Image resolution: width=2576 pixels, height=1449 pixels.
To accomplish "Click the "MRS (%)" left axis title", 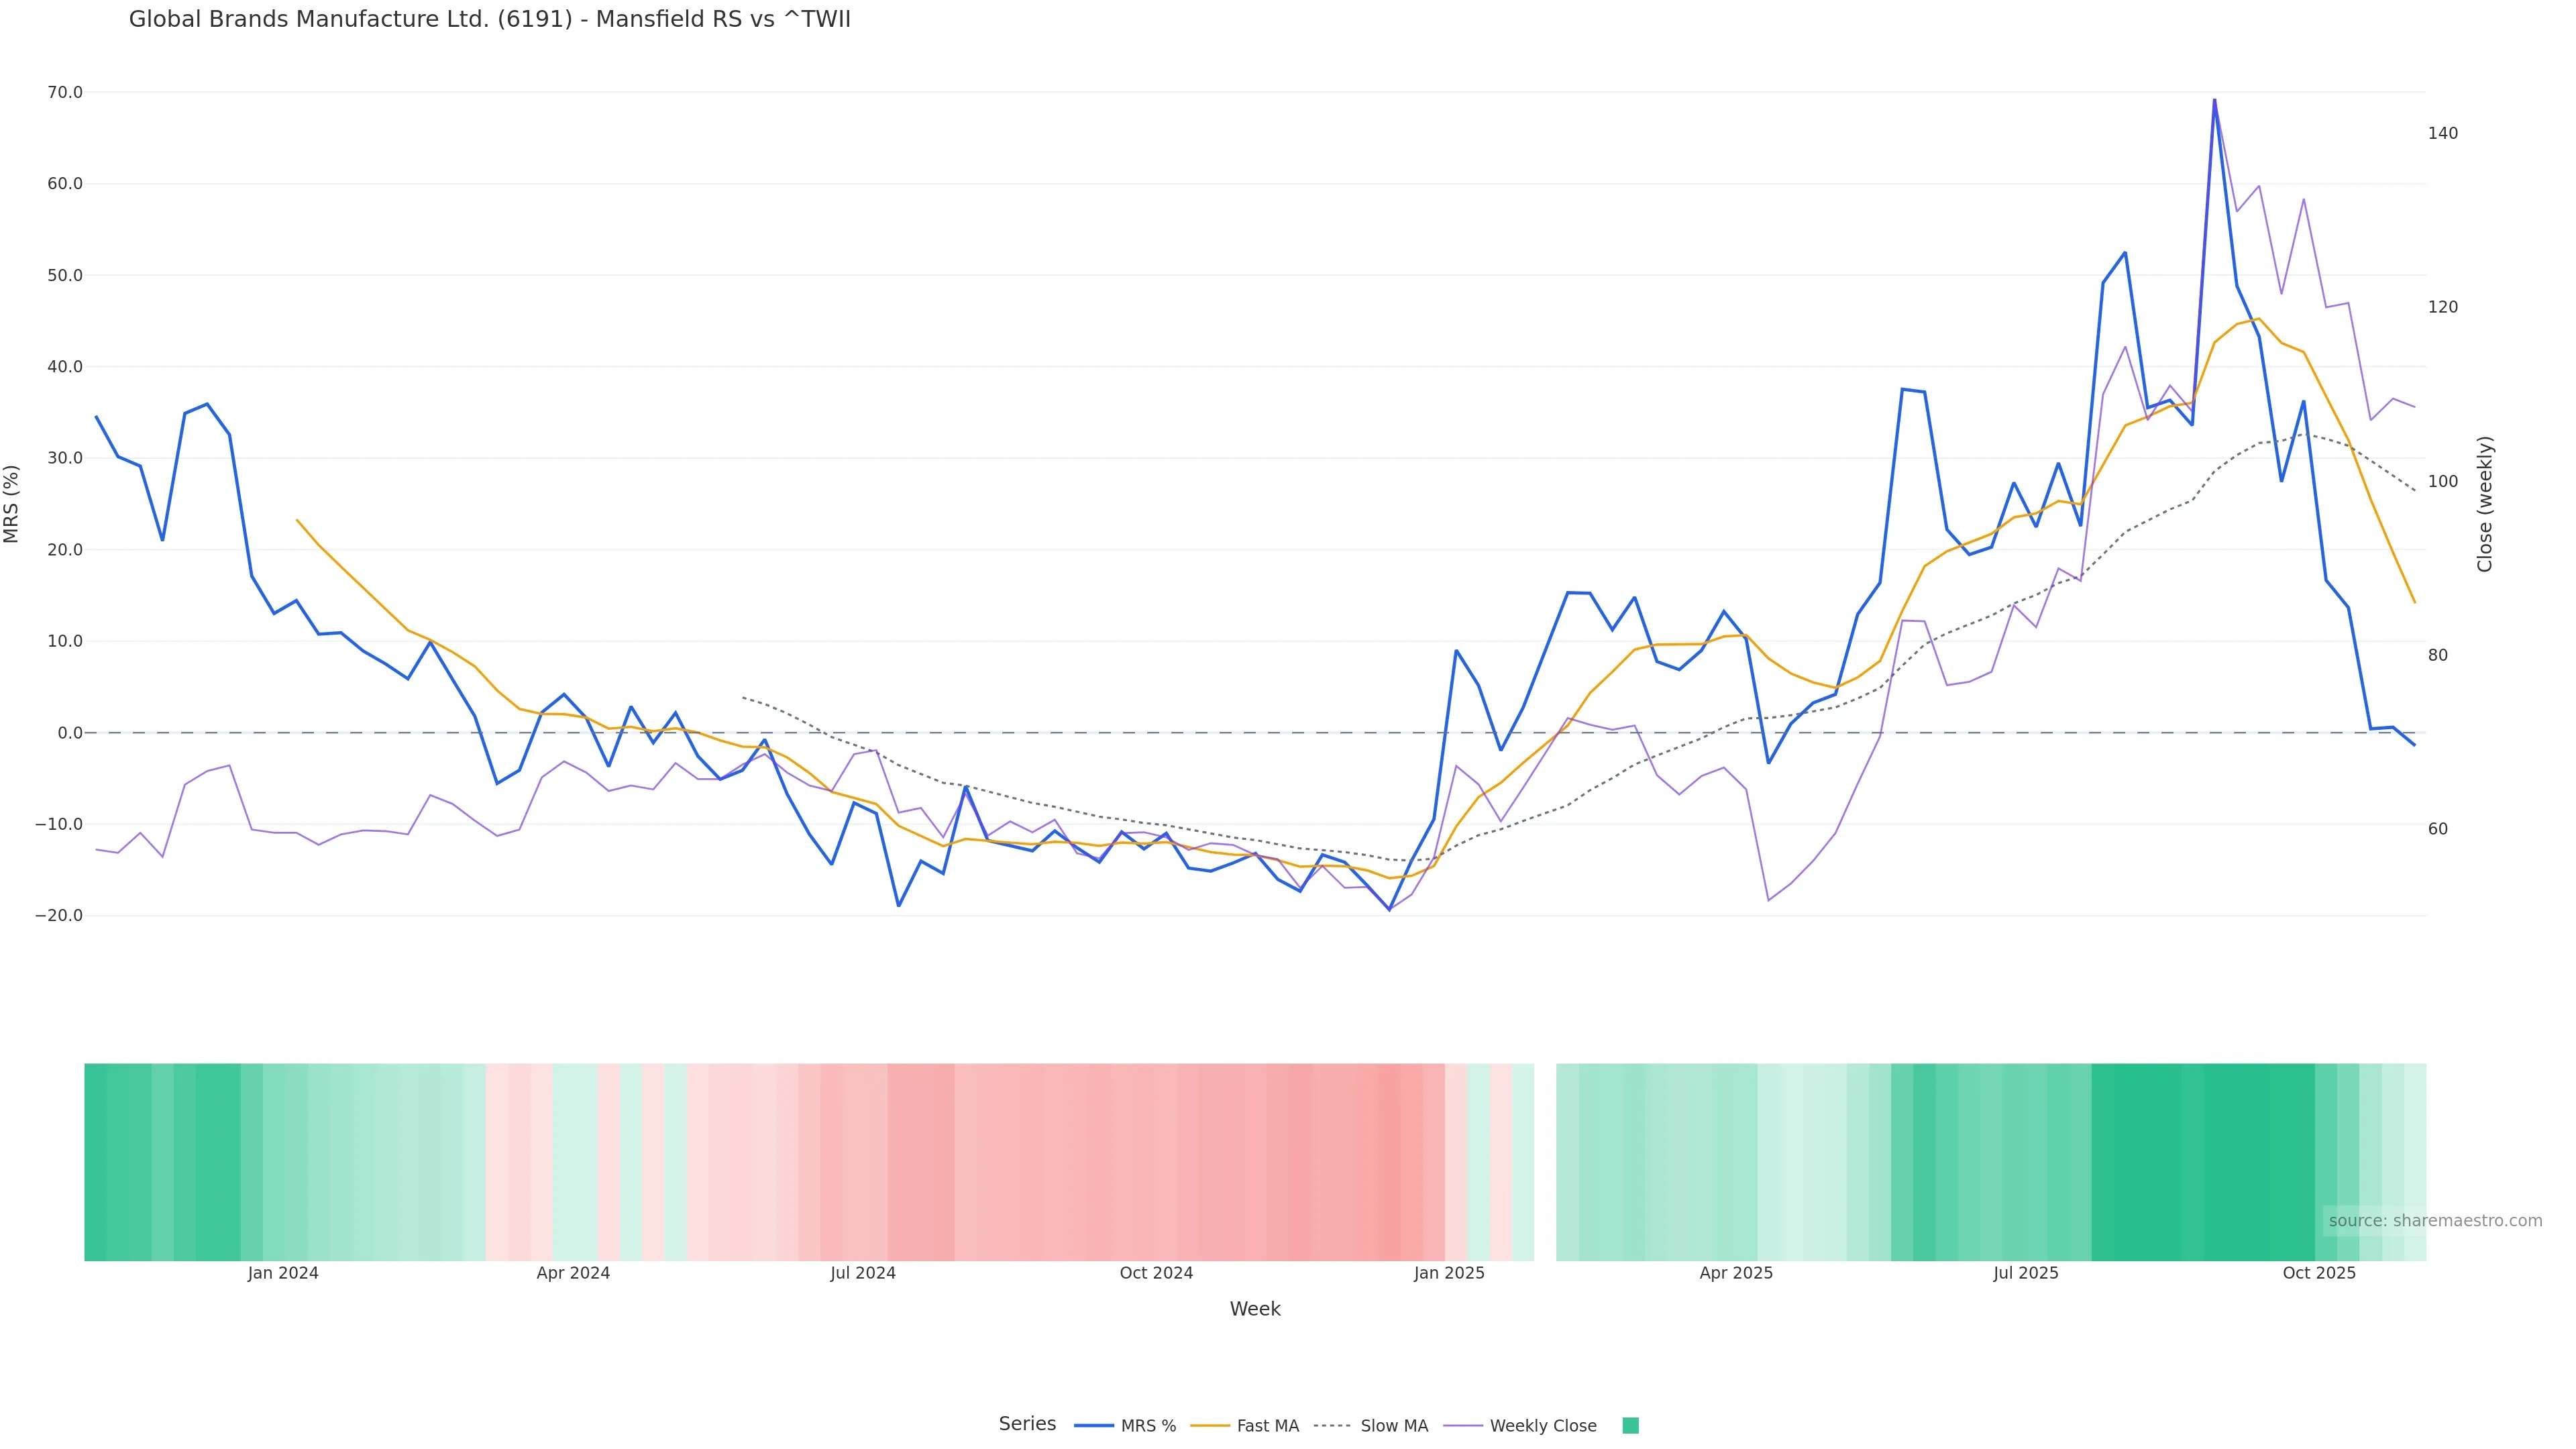I will [12, 504].
